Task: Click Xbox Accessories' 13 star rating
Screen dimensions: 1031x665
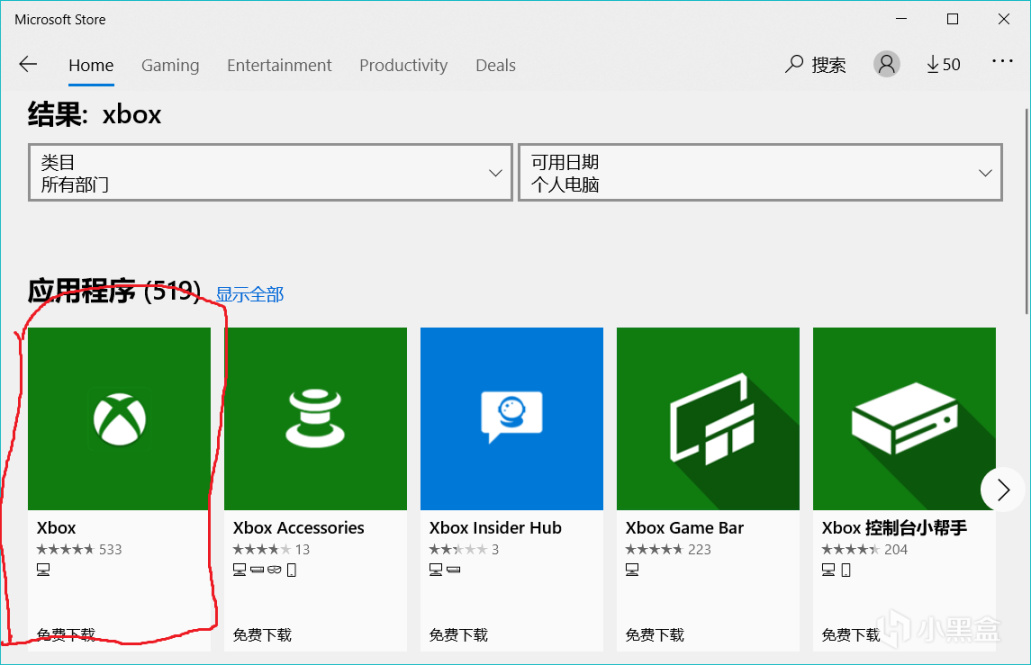Action: click(x=272, y=549)
